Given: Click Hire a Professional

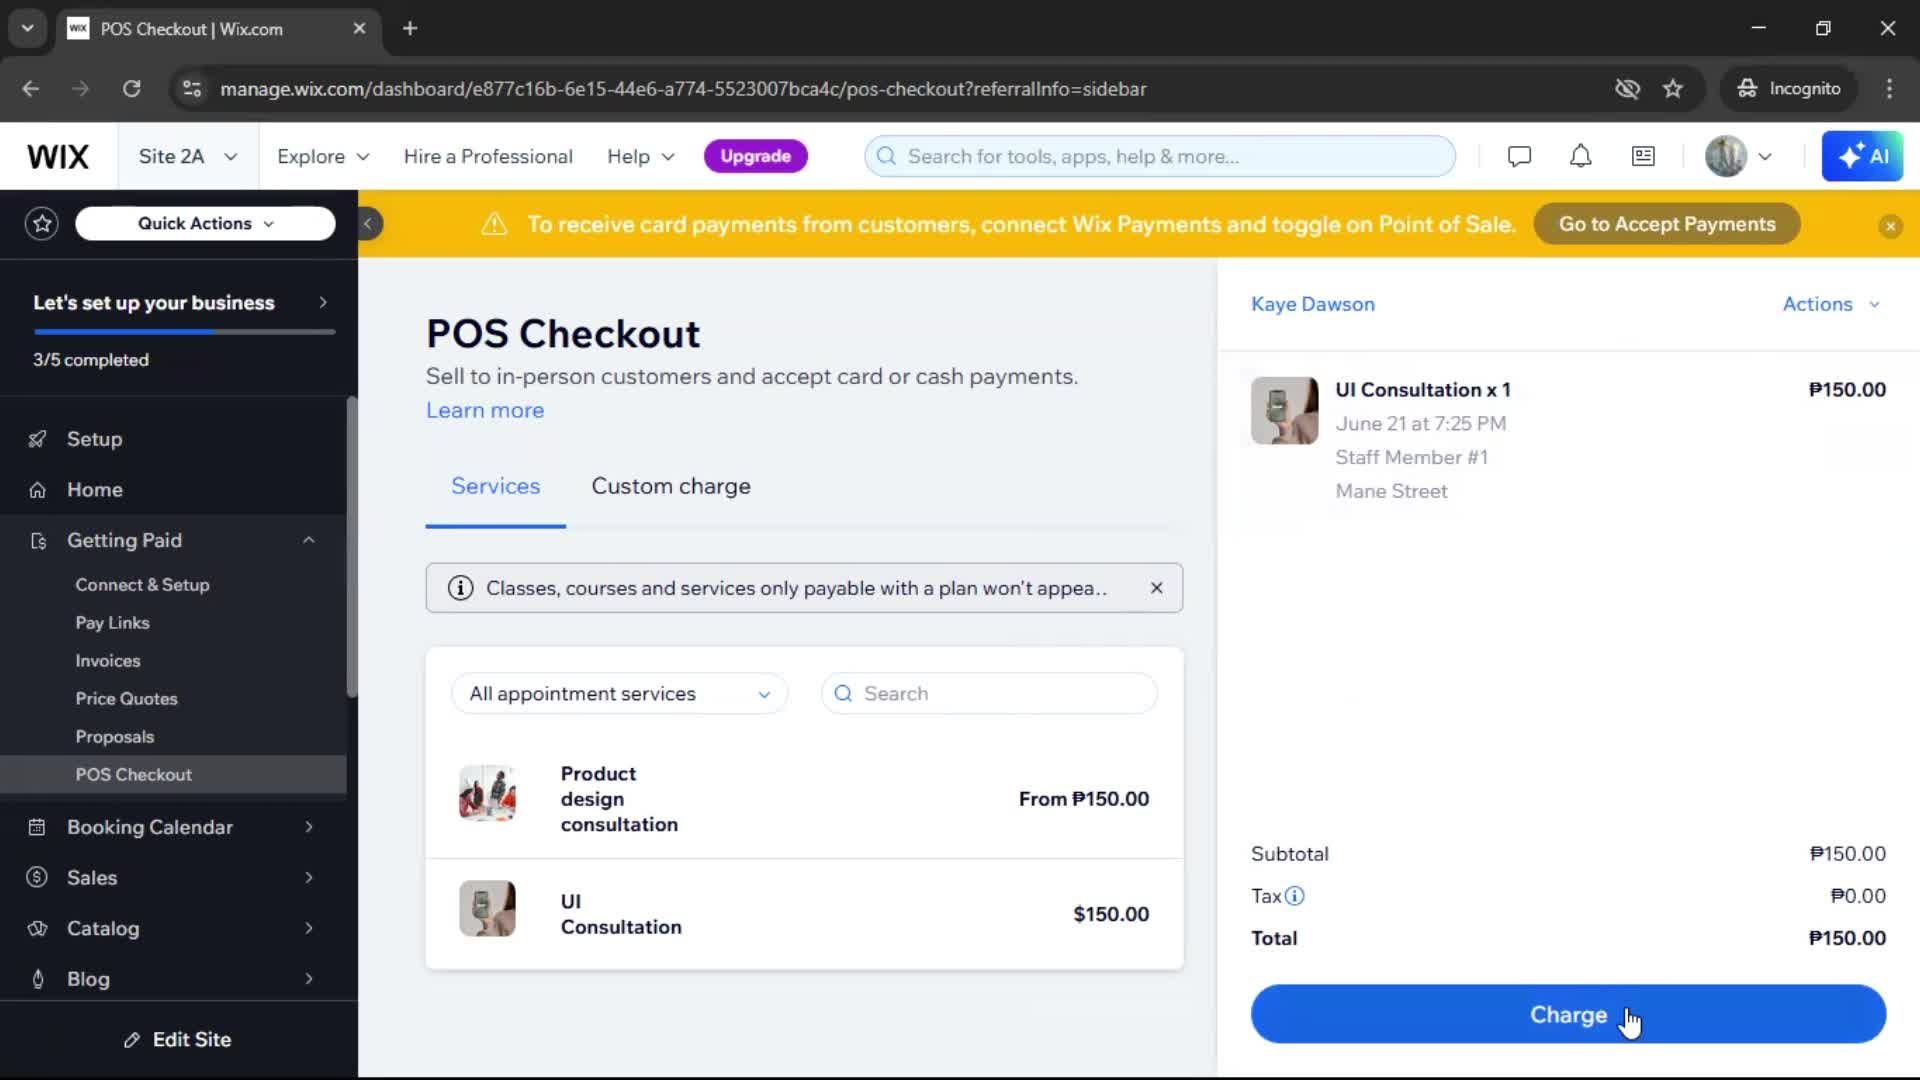Looking at the screenshot, I should click(x=488, y=157).
